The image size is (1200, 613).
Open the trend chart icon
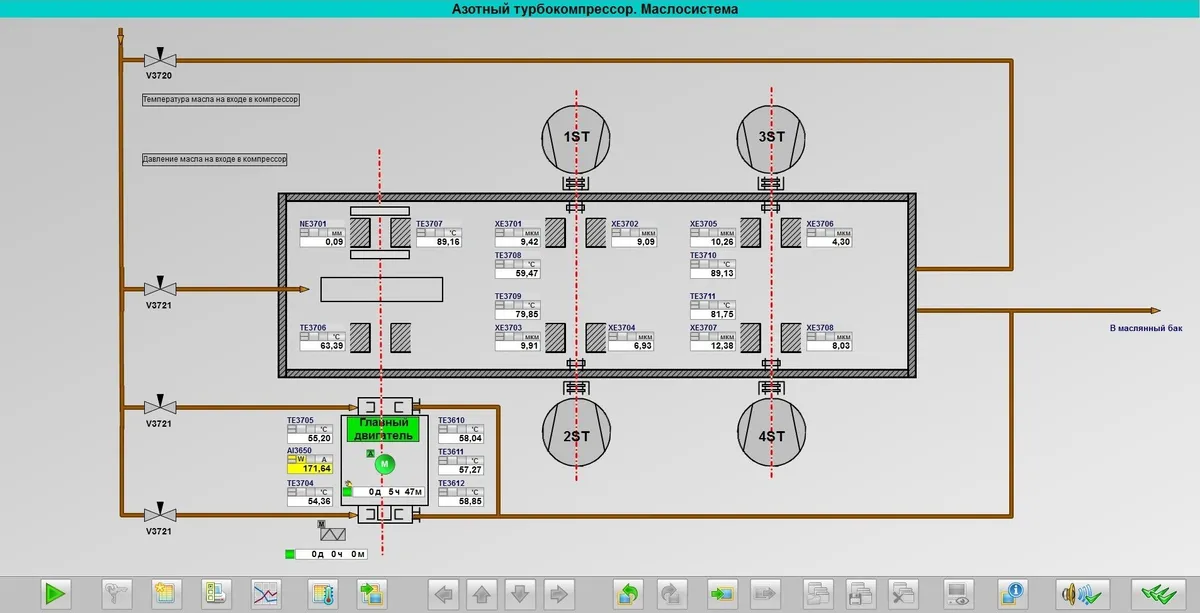(x=265, y=594)
